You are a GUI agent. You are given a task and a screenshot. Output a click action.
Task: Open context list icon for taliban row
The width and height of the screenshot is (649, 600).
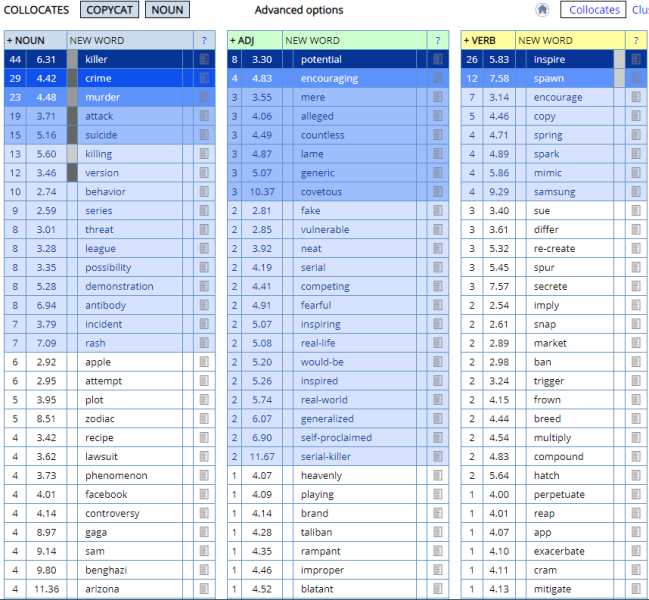437,532
